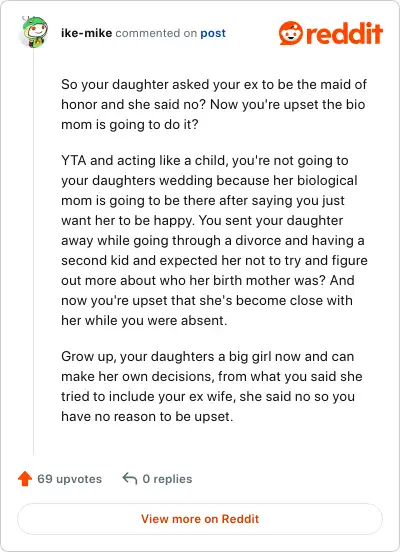Click the line 'have no reason to be upset.'
The width and height of the screenshot is (400, 552).
point(147,416)
